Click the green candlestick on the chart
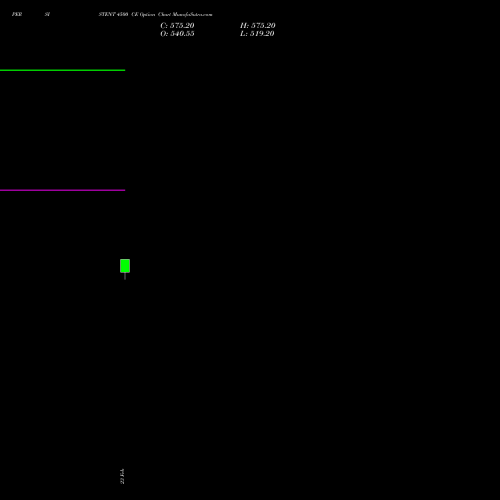 point(125,266)
